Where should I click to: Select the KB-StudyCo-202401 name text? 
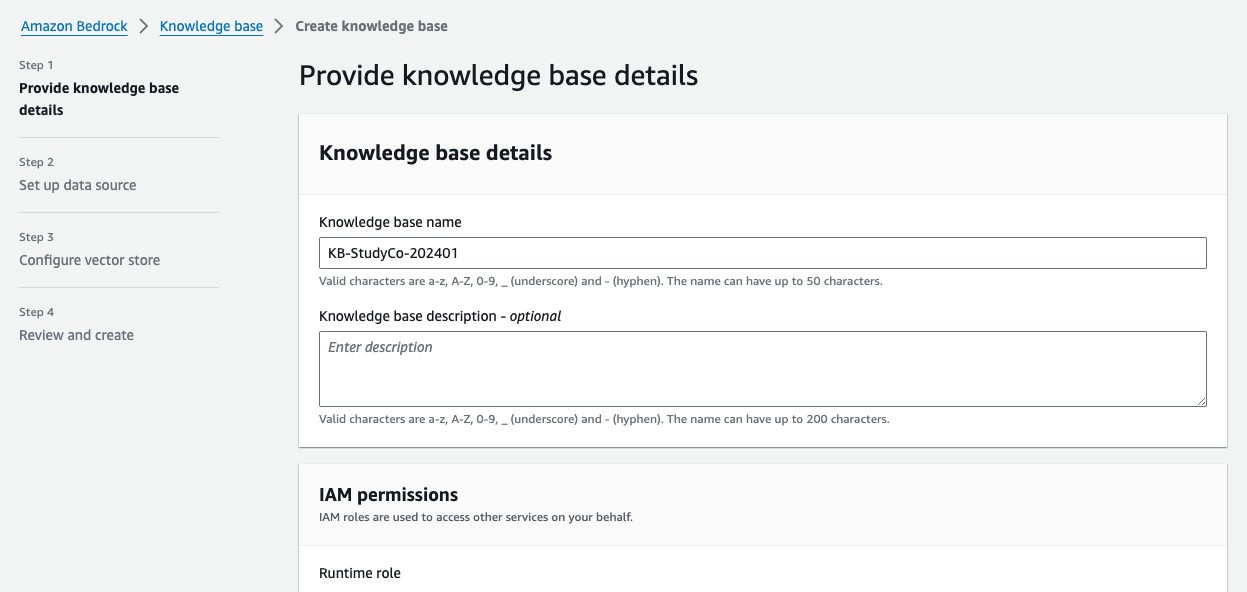pyautogui.click(x=392, y=252)
